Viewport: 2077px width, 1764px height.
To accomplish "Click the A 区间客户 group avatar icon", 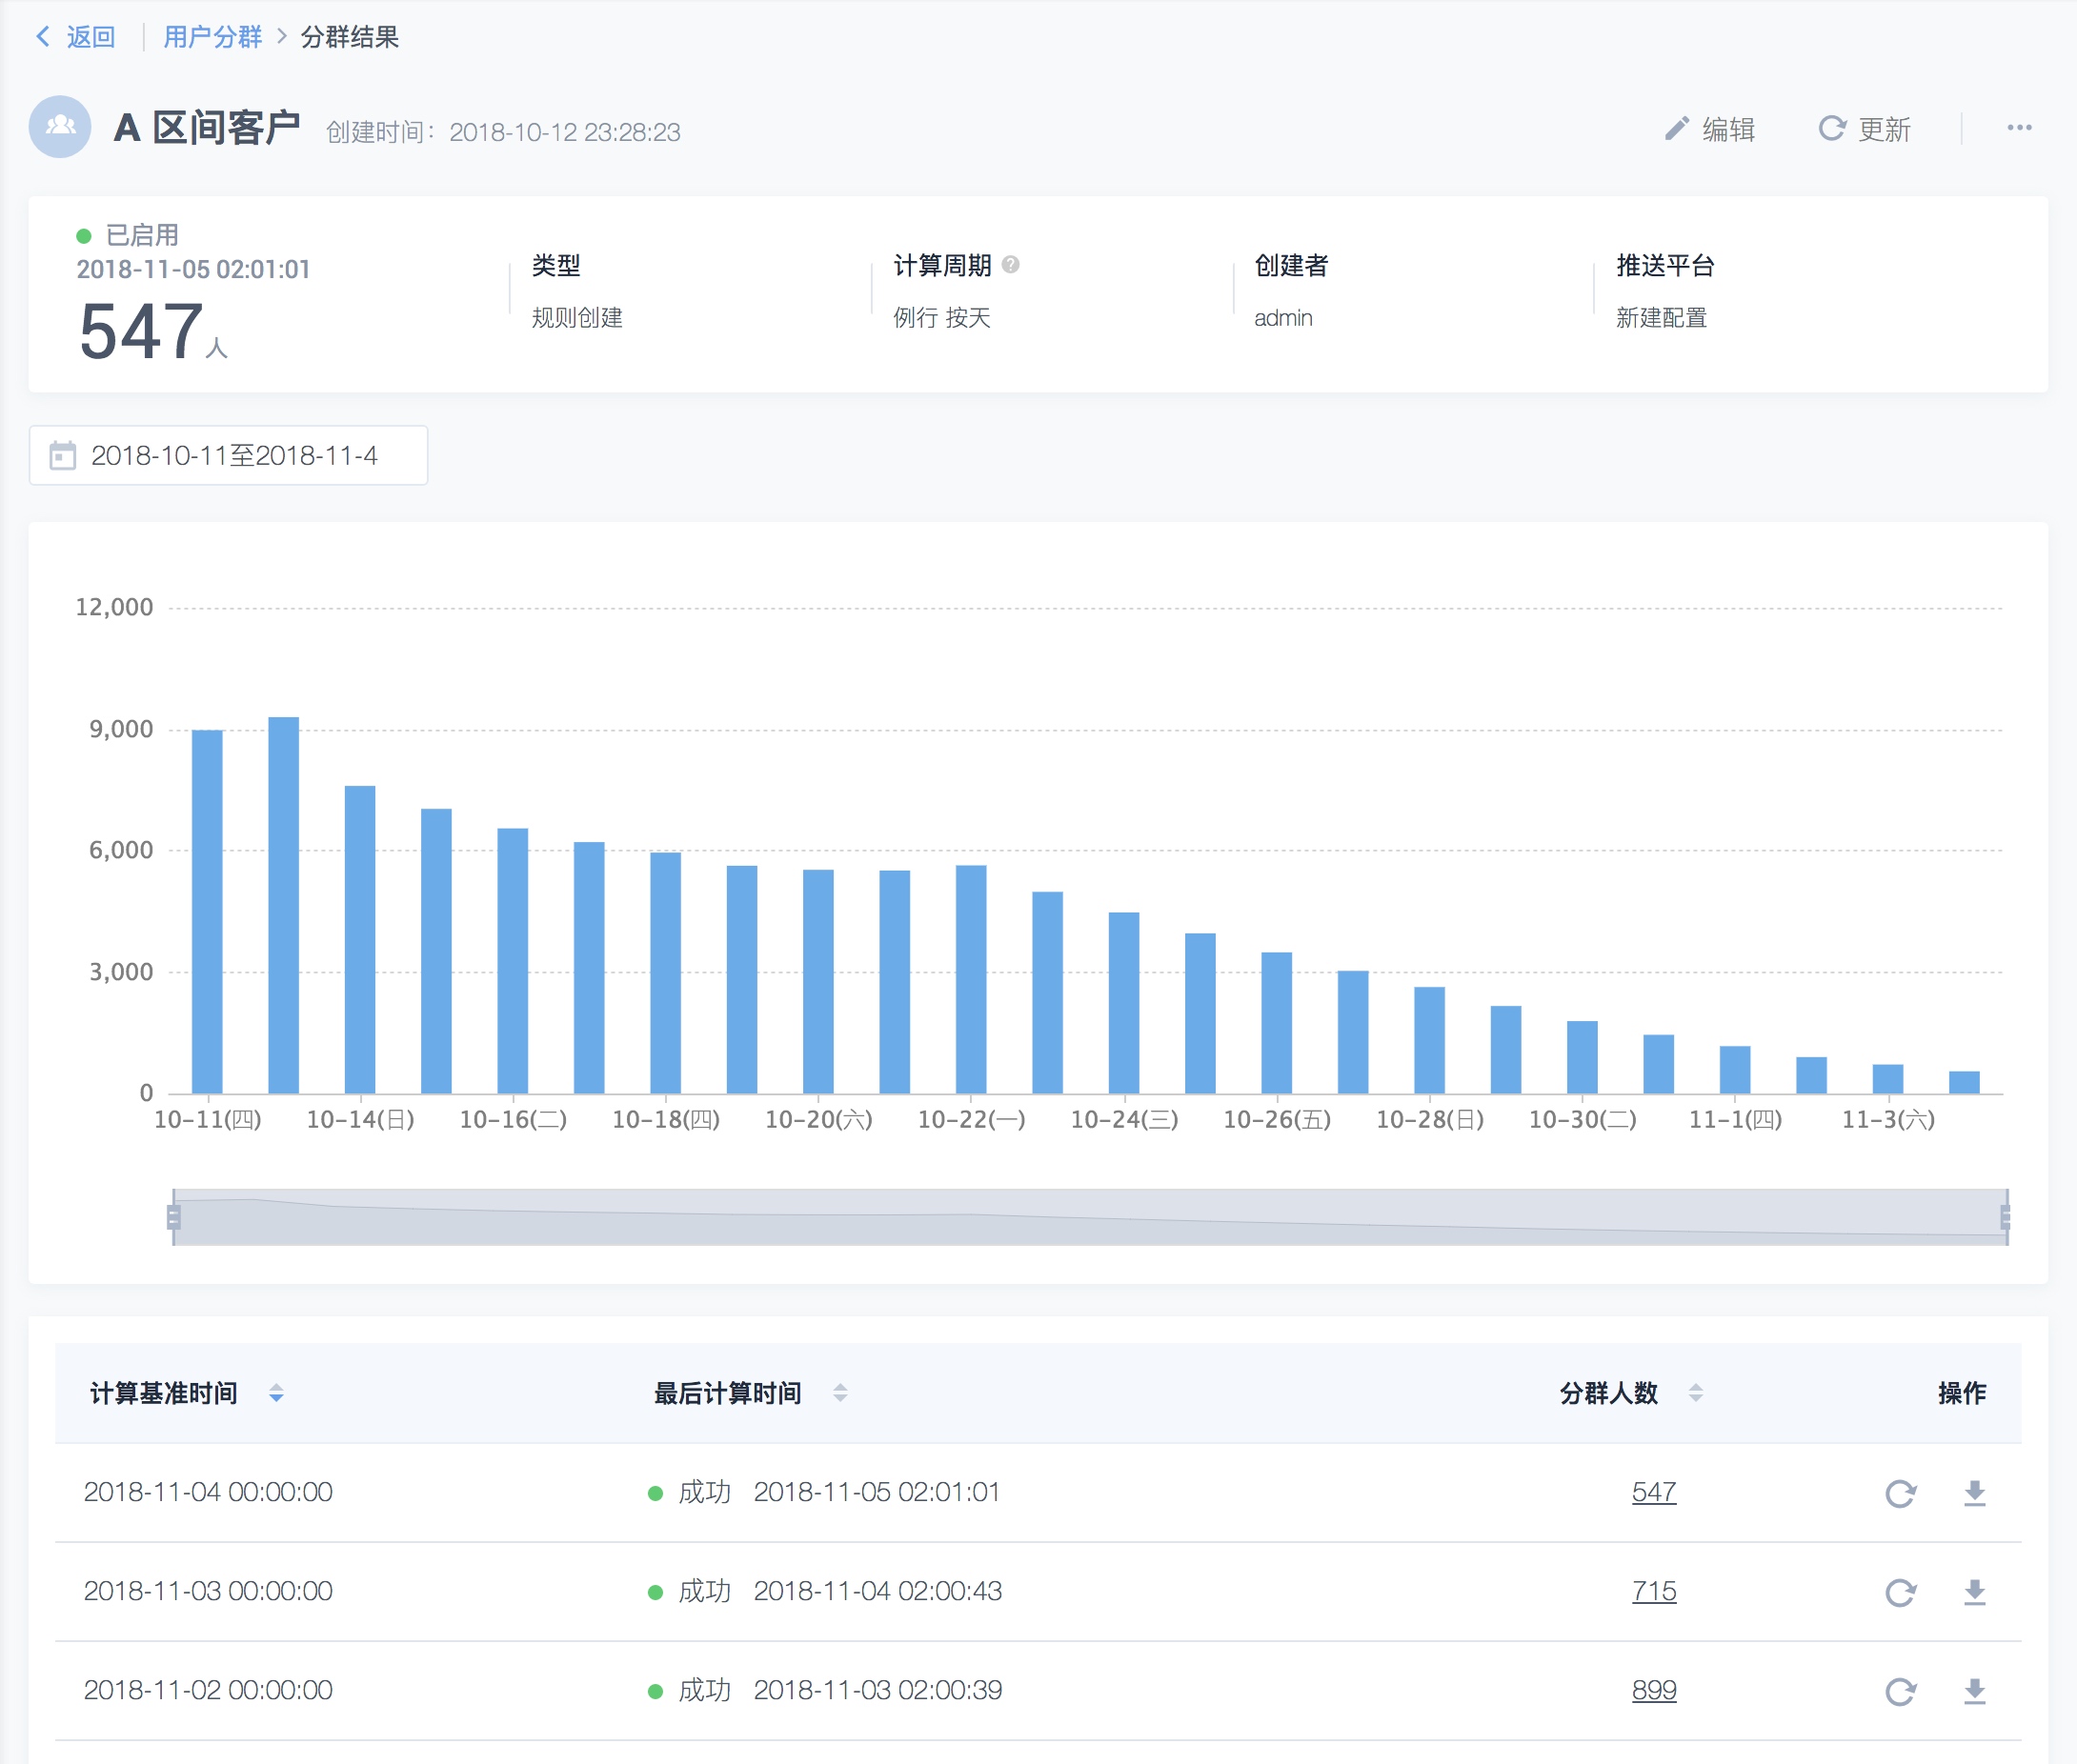I will (60, 127).
